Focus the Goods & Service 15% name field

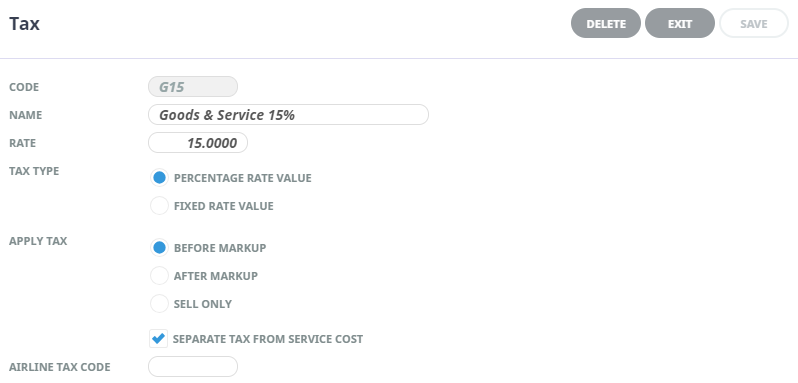point(289,114)
